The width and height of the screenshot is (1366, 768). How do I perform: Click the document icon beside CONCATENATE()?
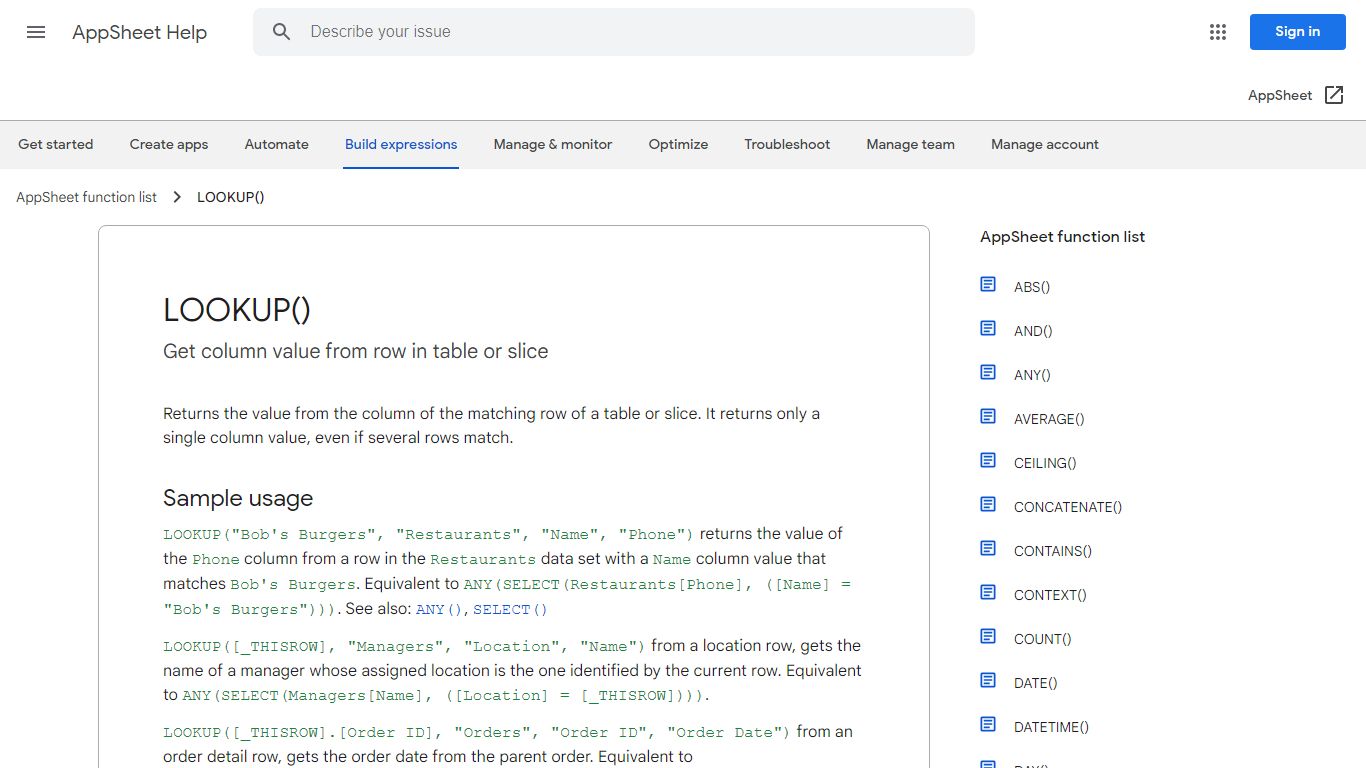click(x=988, y=505)
